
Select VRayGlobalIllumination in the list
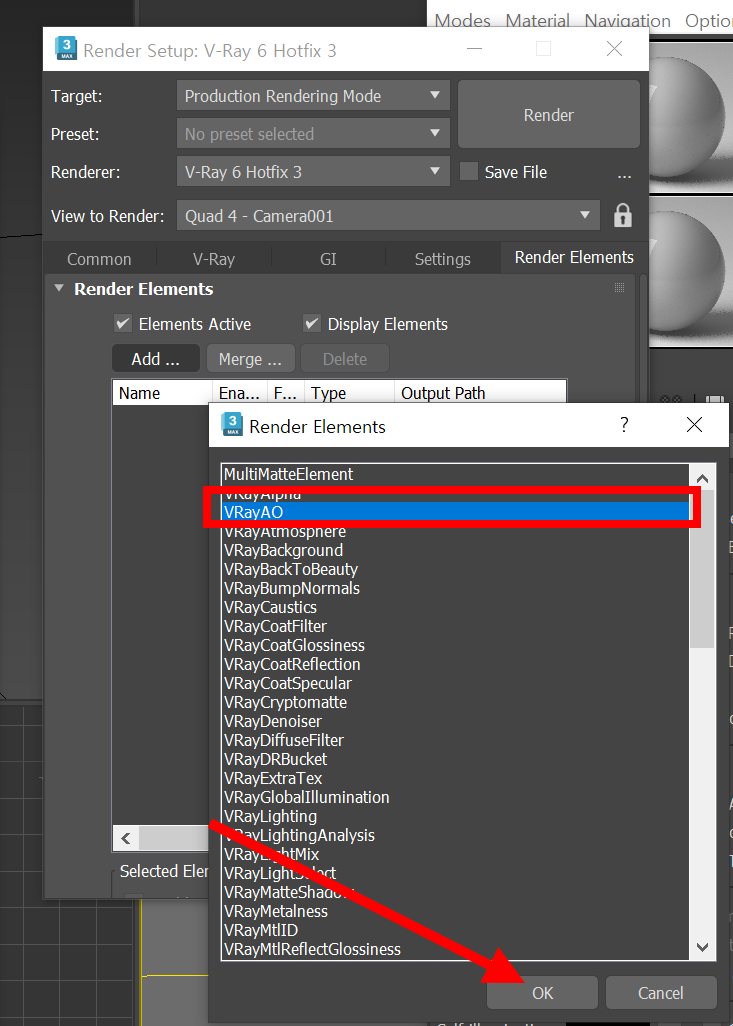(456, 796)
